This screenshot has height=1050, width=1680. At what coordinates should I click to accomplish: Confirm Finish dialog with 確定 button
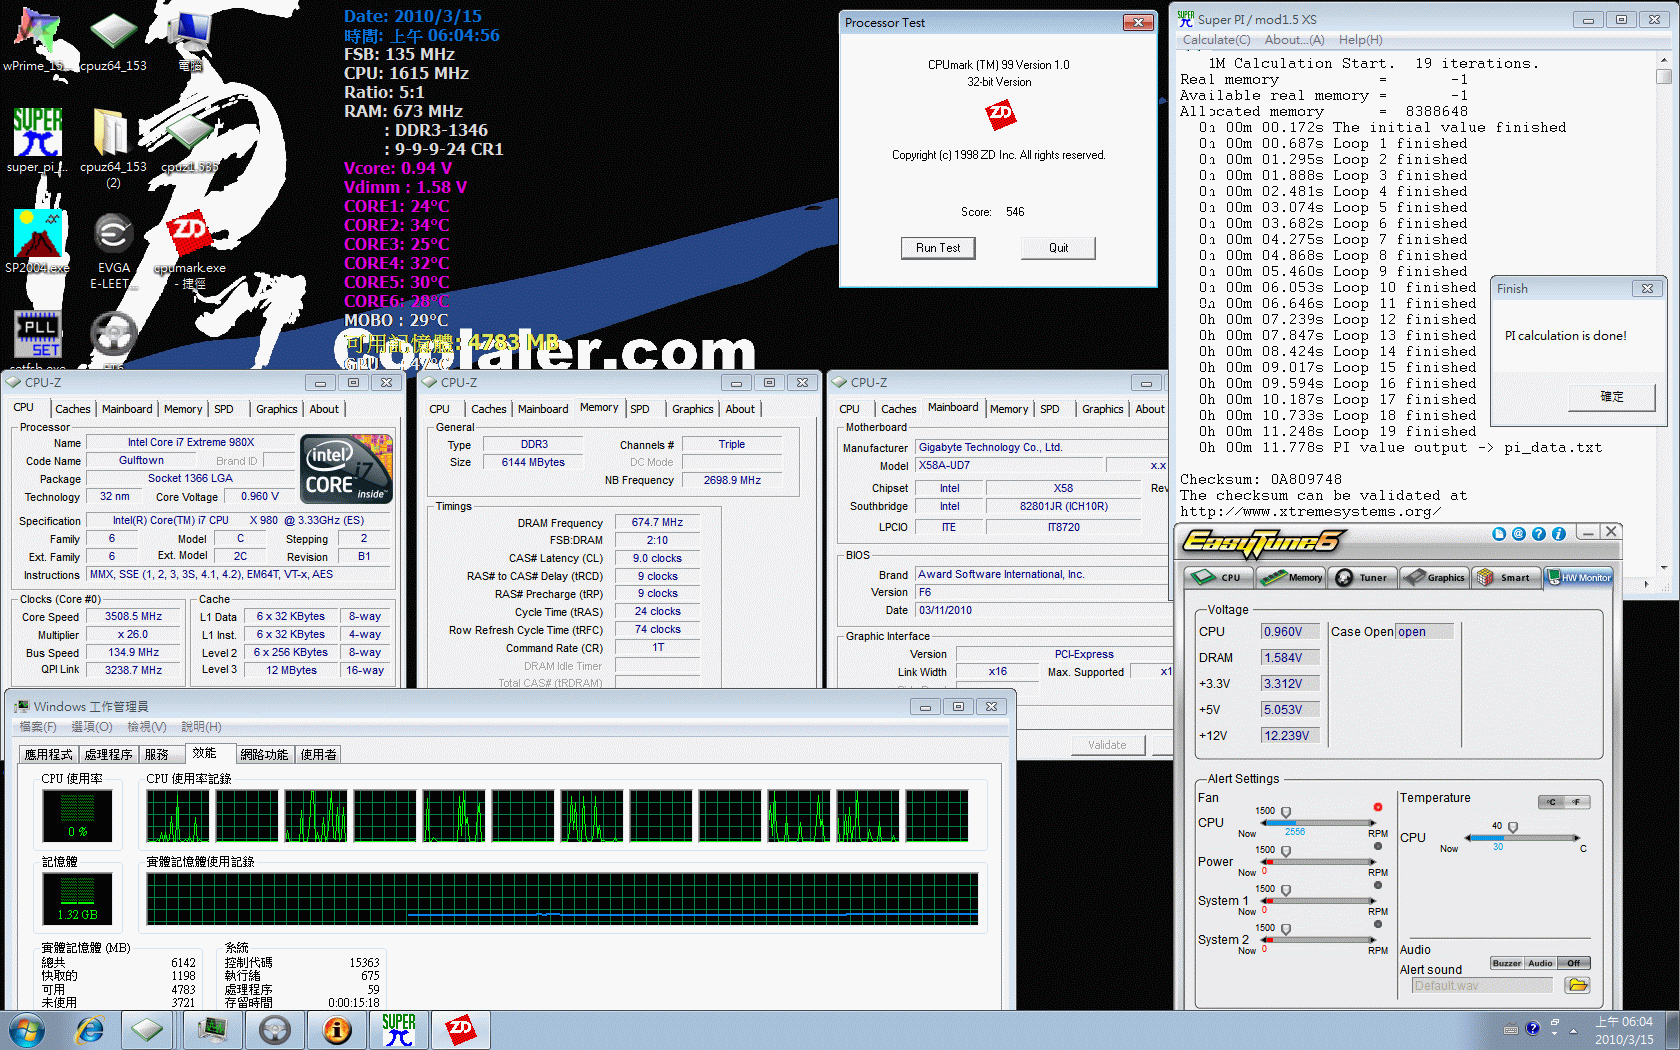pyautogui.click(x=1612, y=397)
